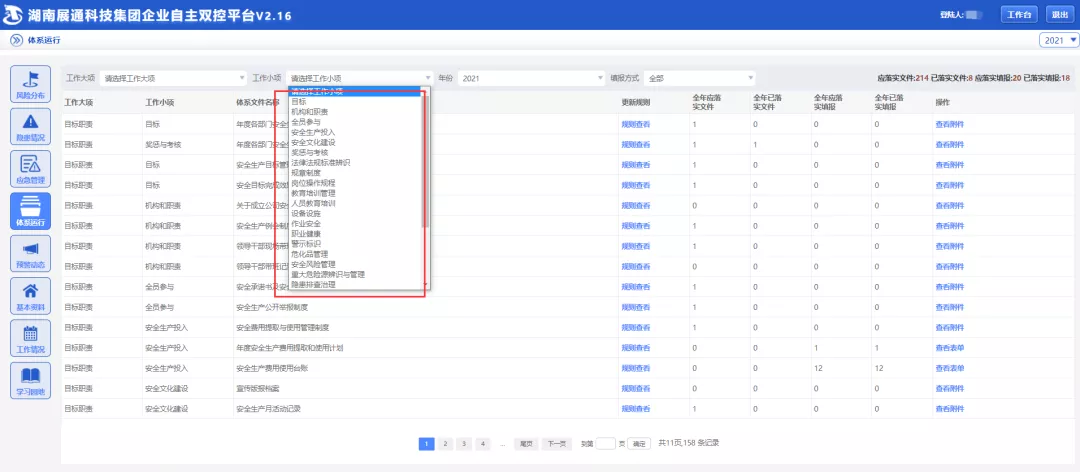The width and height of the screenshot is (1080, 472).
Task: Click the 操作 column header
Action: coord(942,102)
